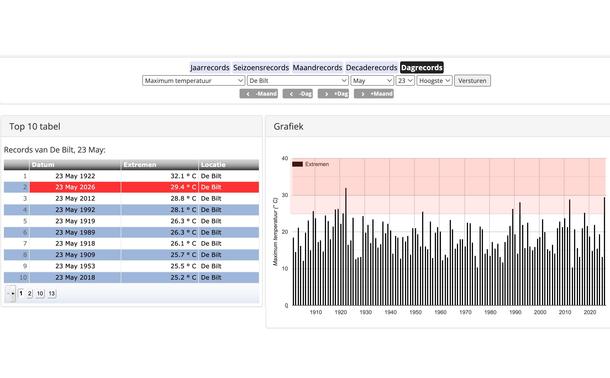Screen dimensions: 610x378
Task: Click the 32.1 °C value cell
Action: tap(160, 176)
